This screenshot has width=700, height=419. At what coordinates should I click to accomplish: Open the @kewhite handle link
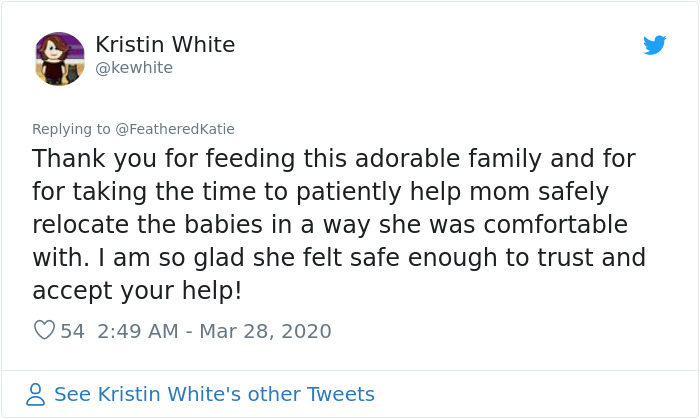point(134,68)
